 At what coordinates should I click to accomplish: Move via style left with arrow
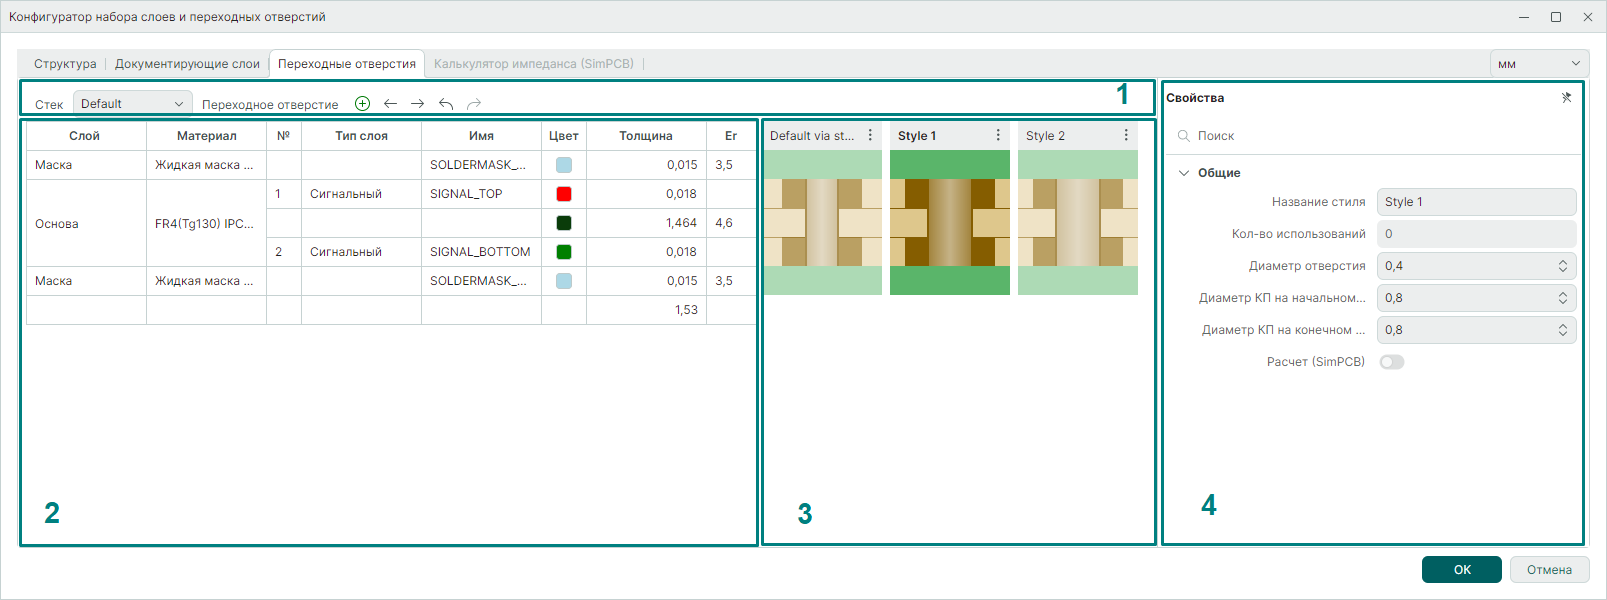390,104
